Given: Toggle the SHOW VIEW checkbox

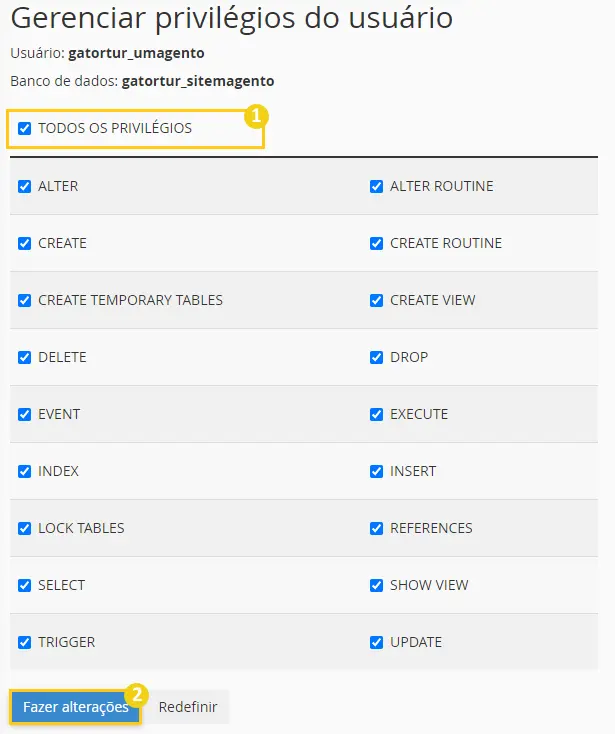Looking at the screenshot, I should 376,585.
